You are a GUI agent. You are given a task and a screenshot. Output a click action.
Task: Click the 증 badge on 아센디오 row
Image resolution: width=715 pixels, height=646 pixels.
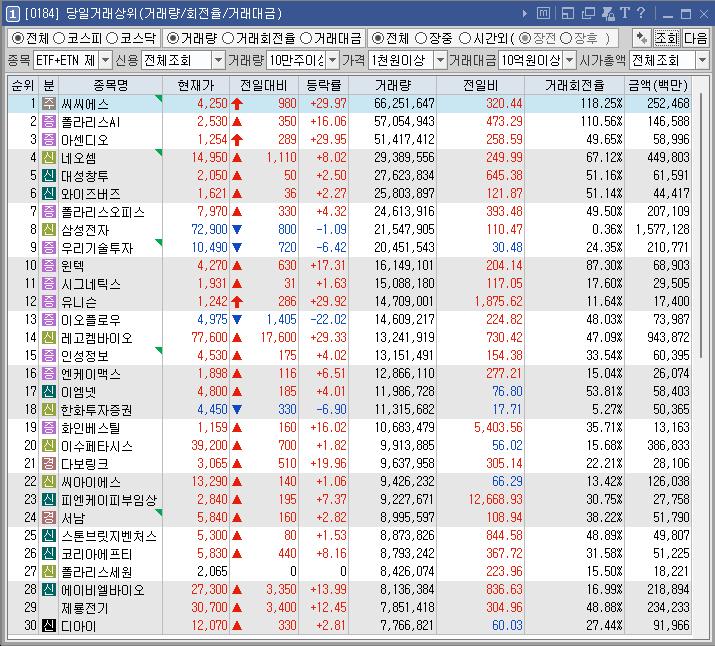click(x=49, y=140)
